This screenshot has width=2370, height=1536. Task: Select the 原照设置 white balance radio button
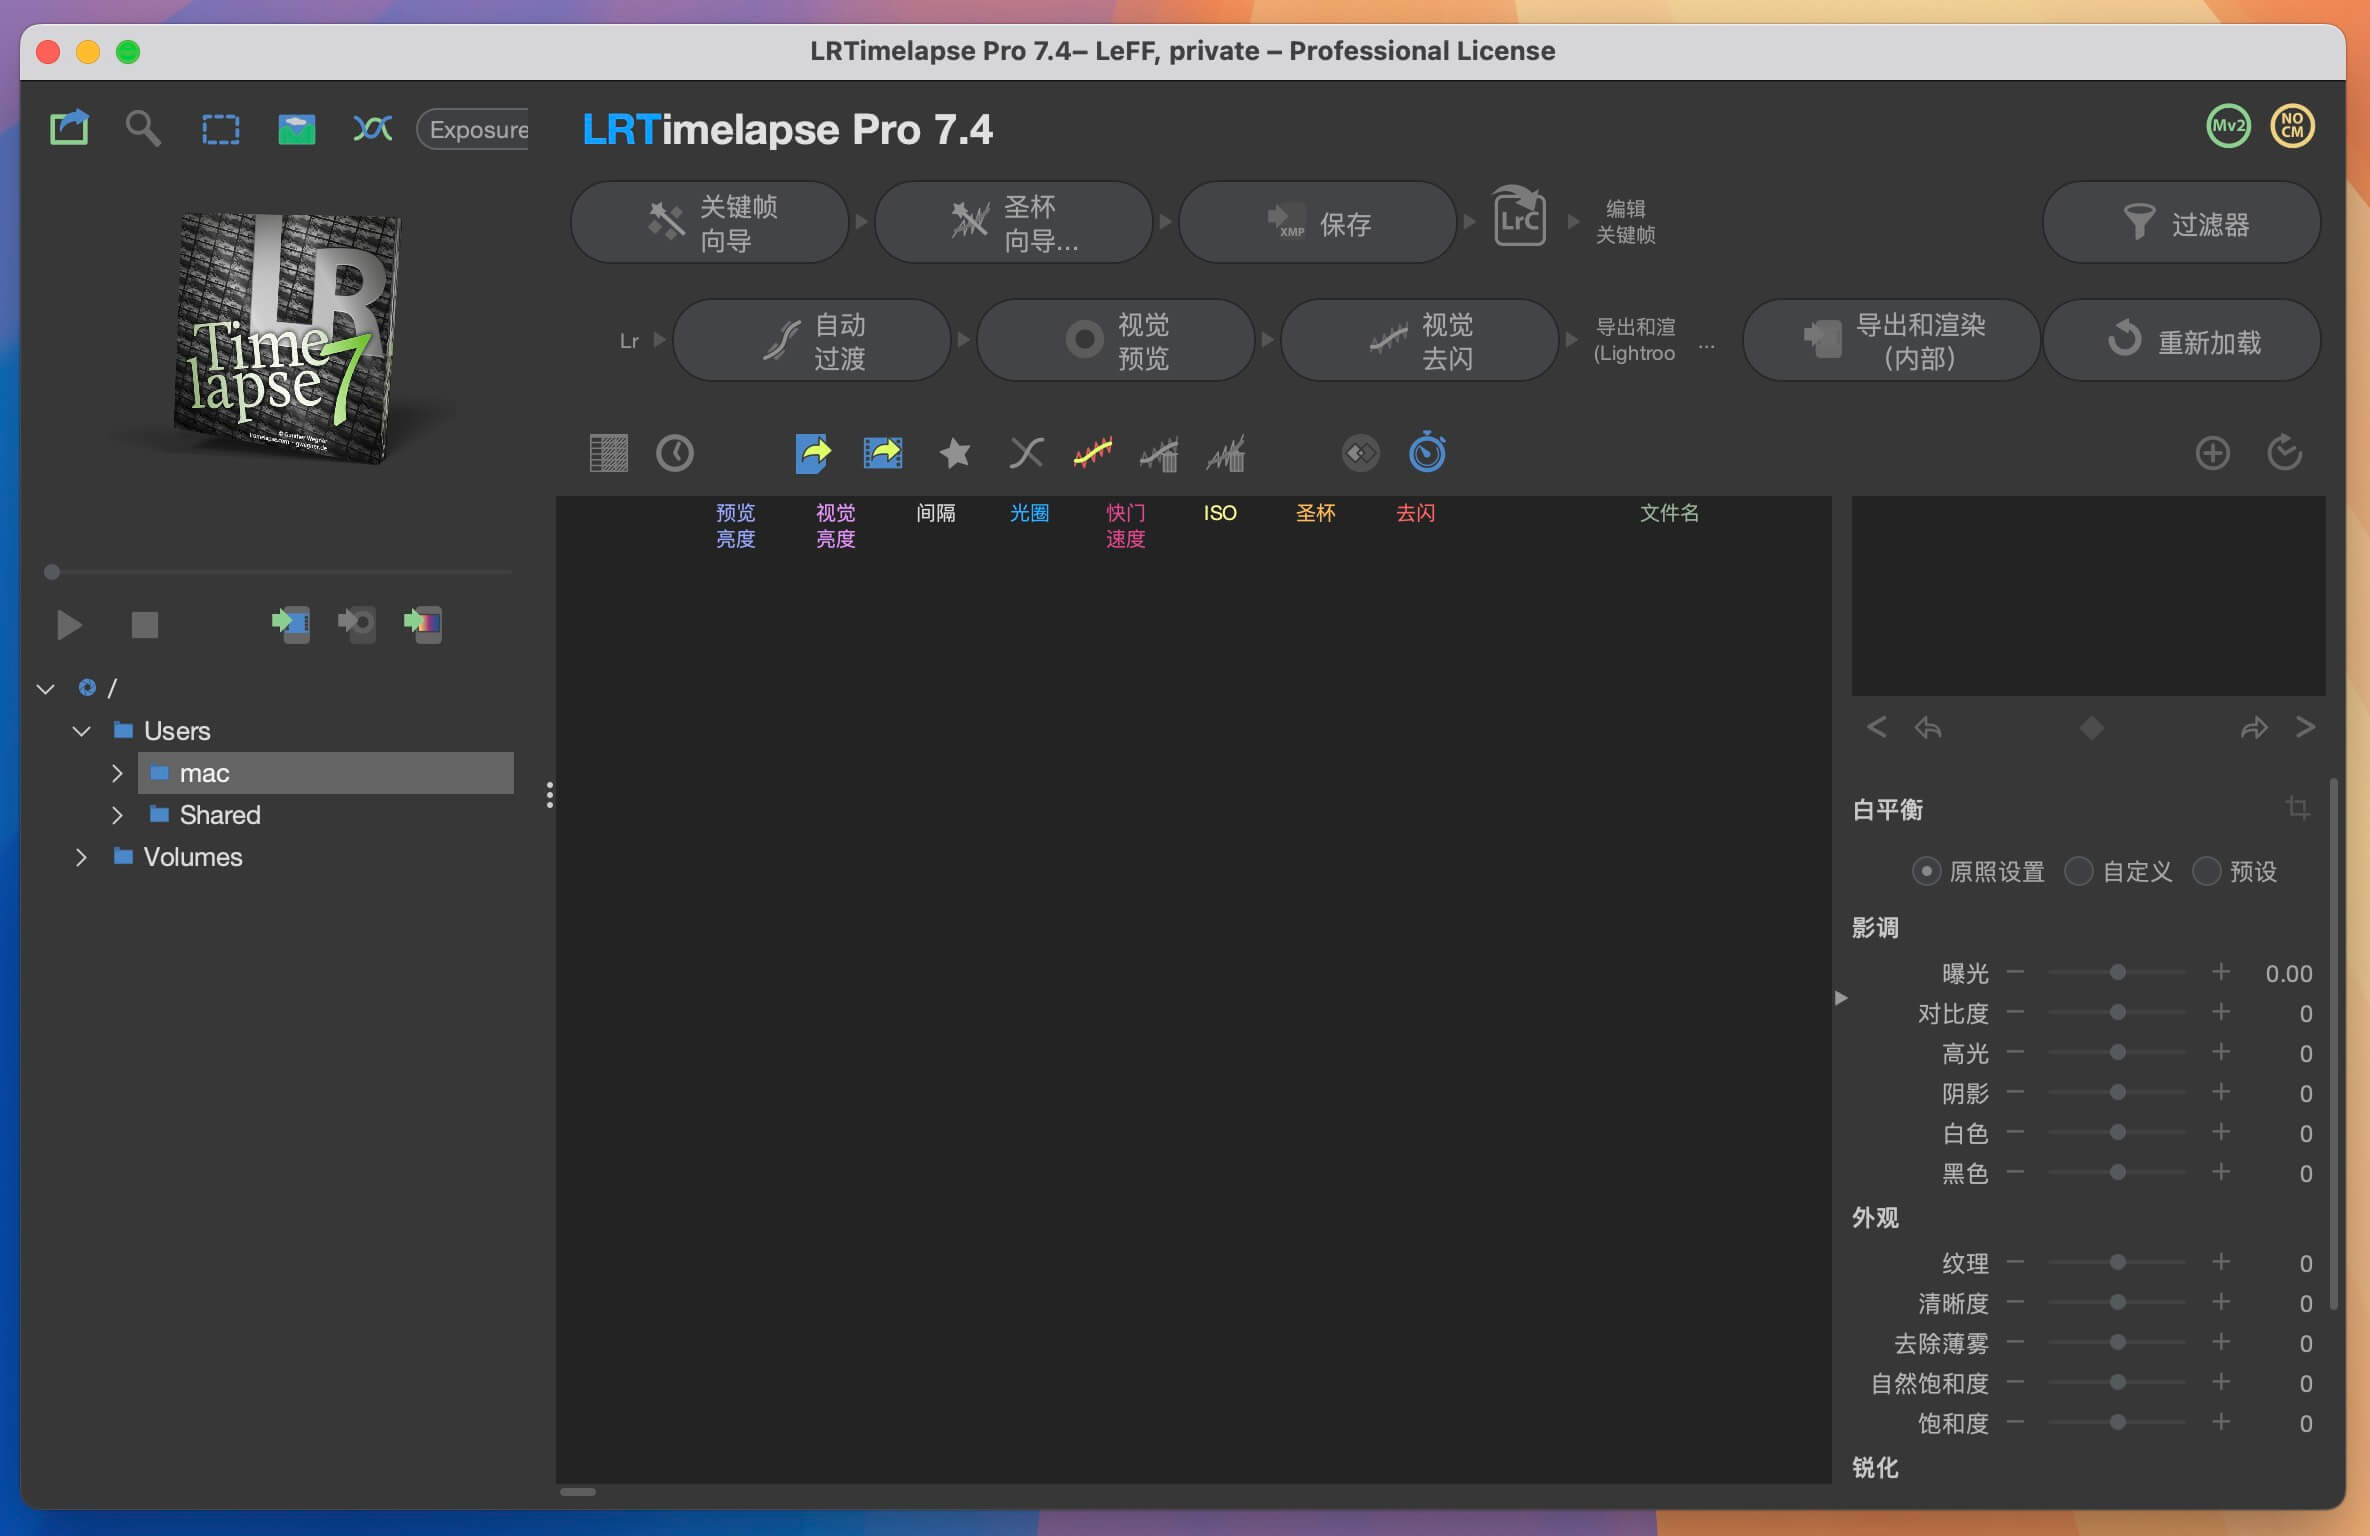click(x=1927, y=871)
